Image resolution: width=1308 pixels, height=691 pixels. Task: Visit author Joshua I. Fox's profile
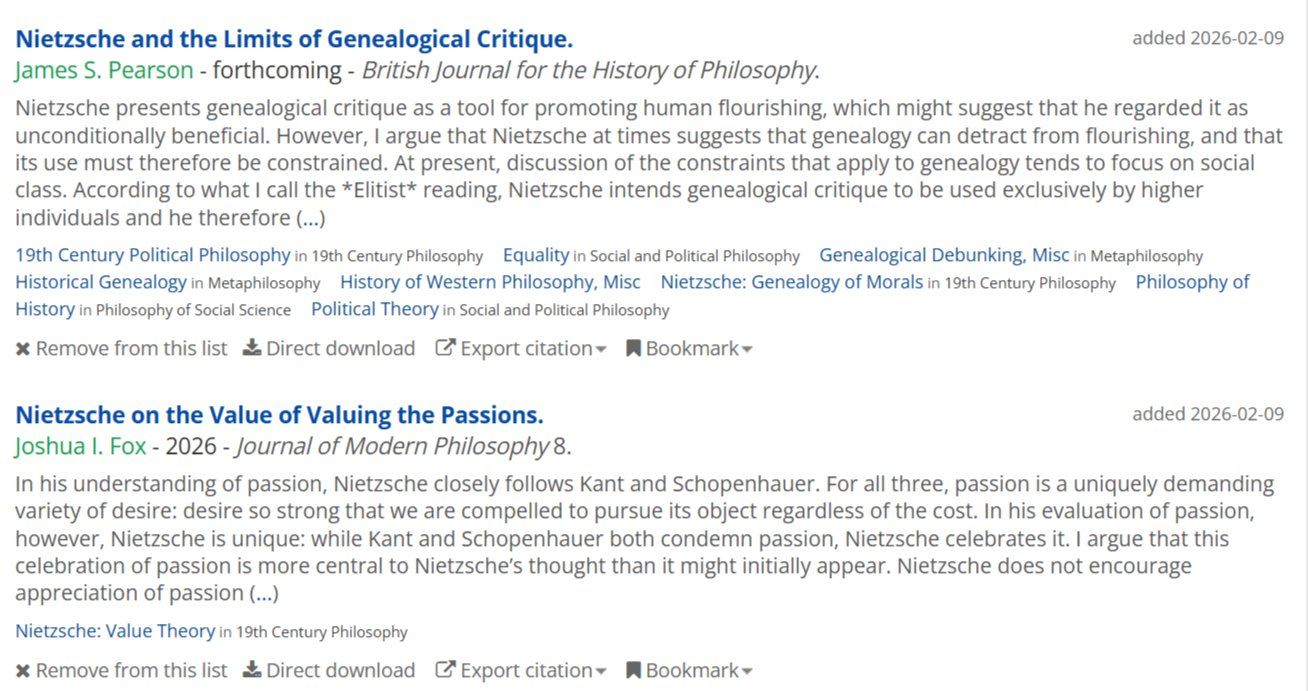pyautogui.click(x=80, y=446)
